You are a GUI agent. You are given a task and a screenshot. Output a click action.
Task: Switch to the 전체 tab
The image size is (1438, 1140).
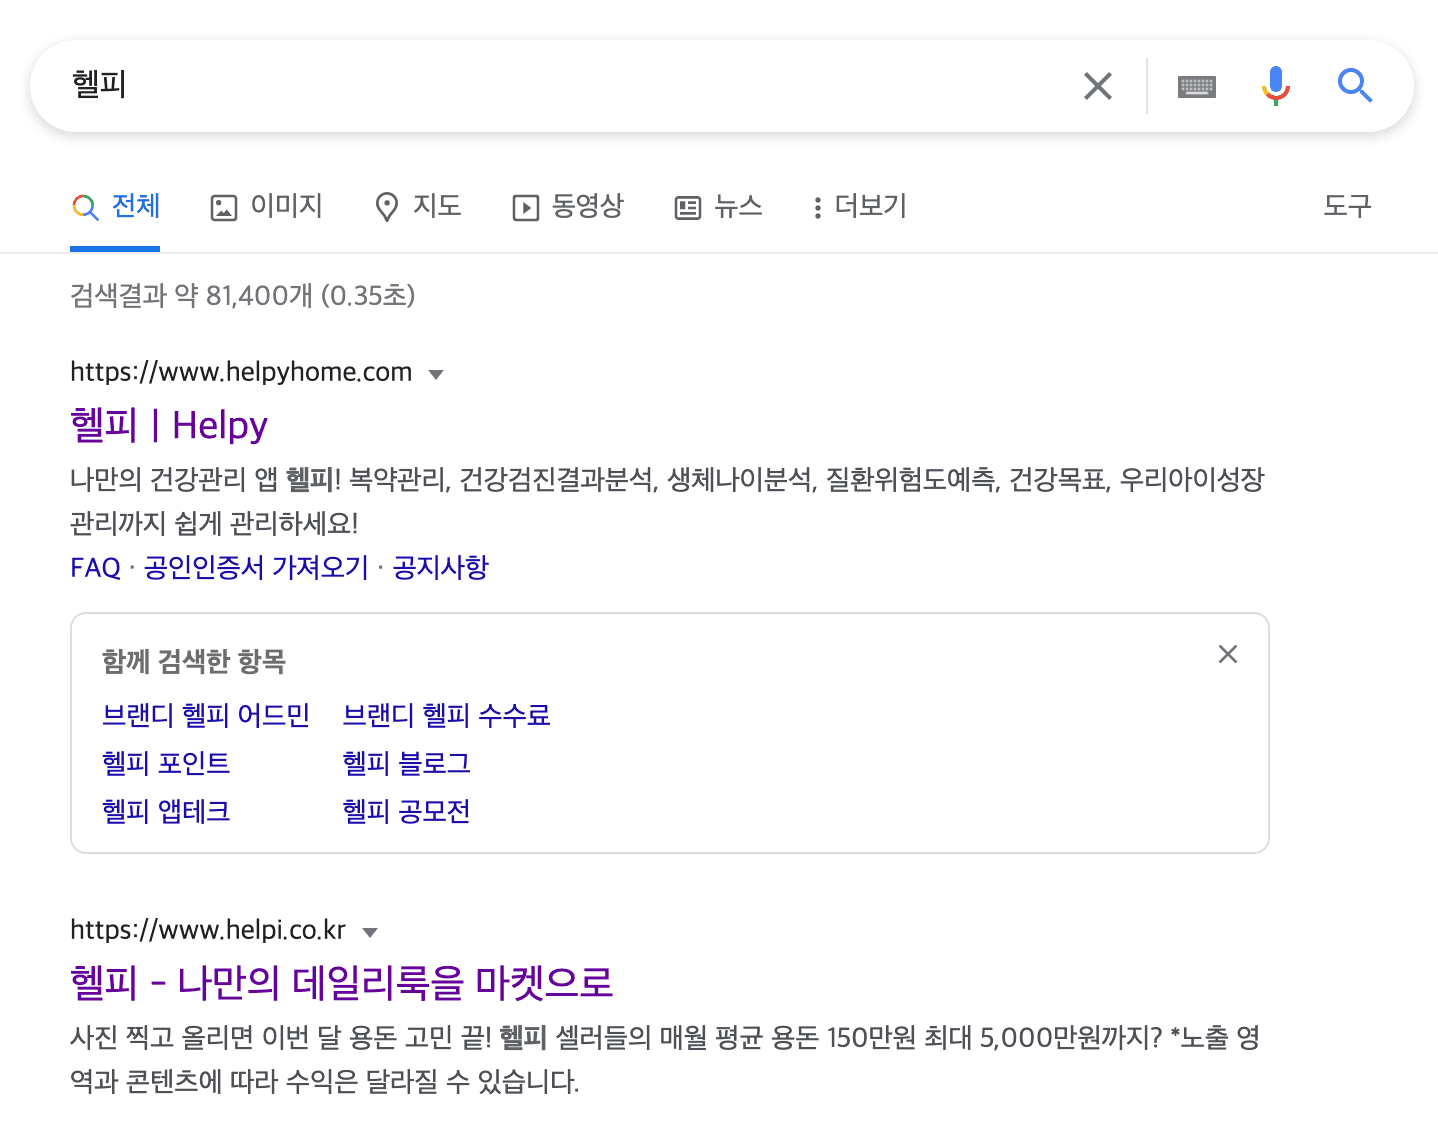pos(115,207)
